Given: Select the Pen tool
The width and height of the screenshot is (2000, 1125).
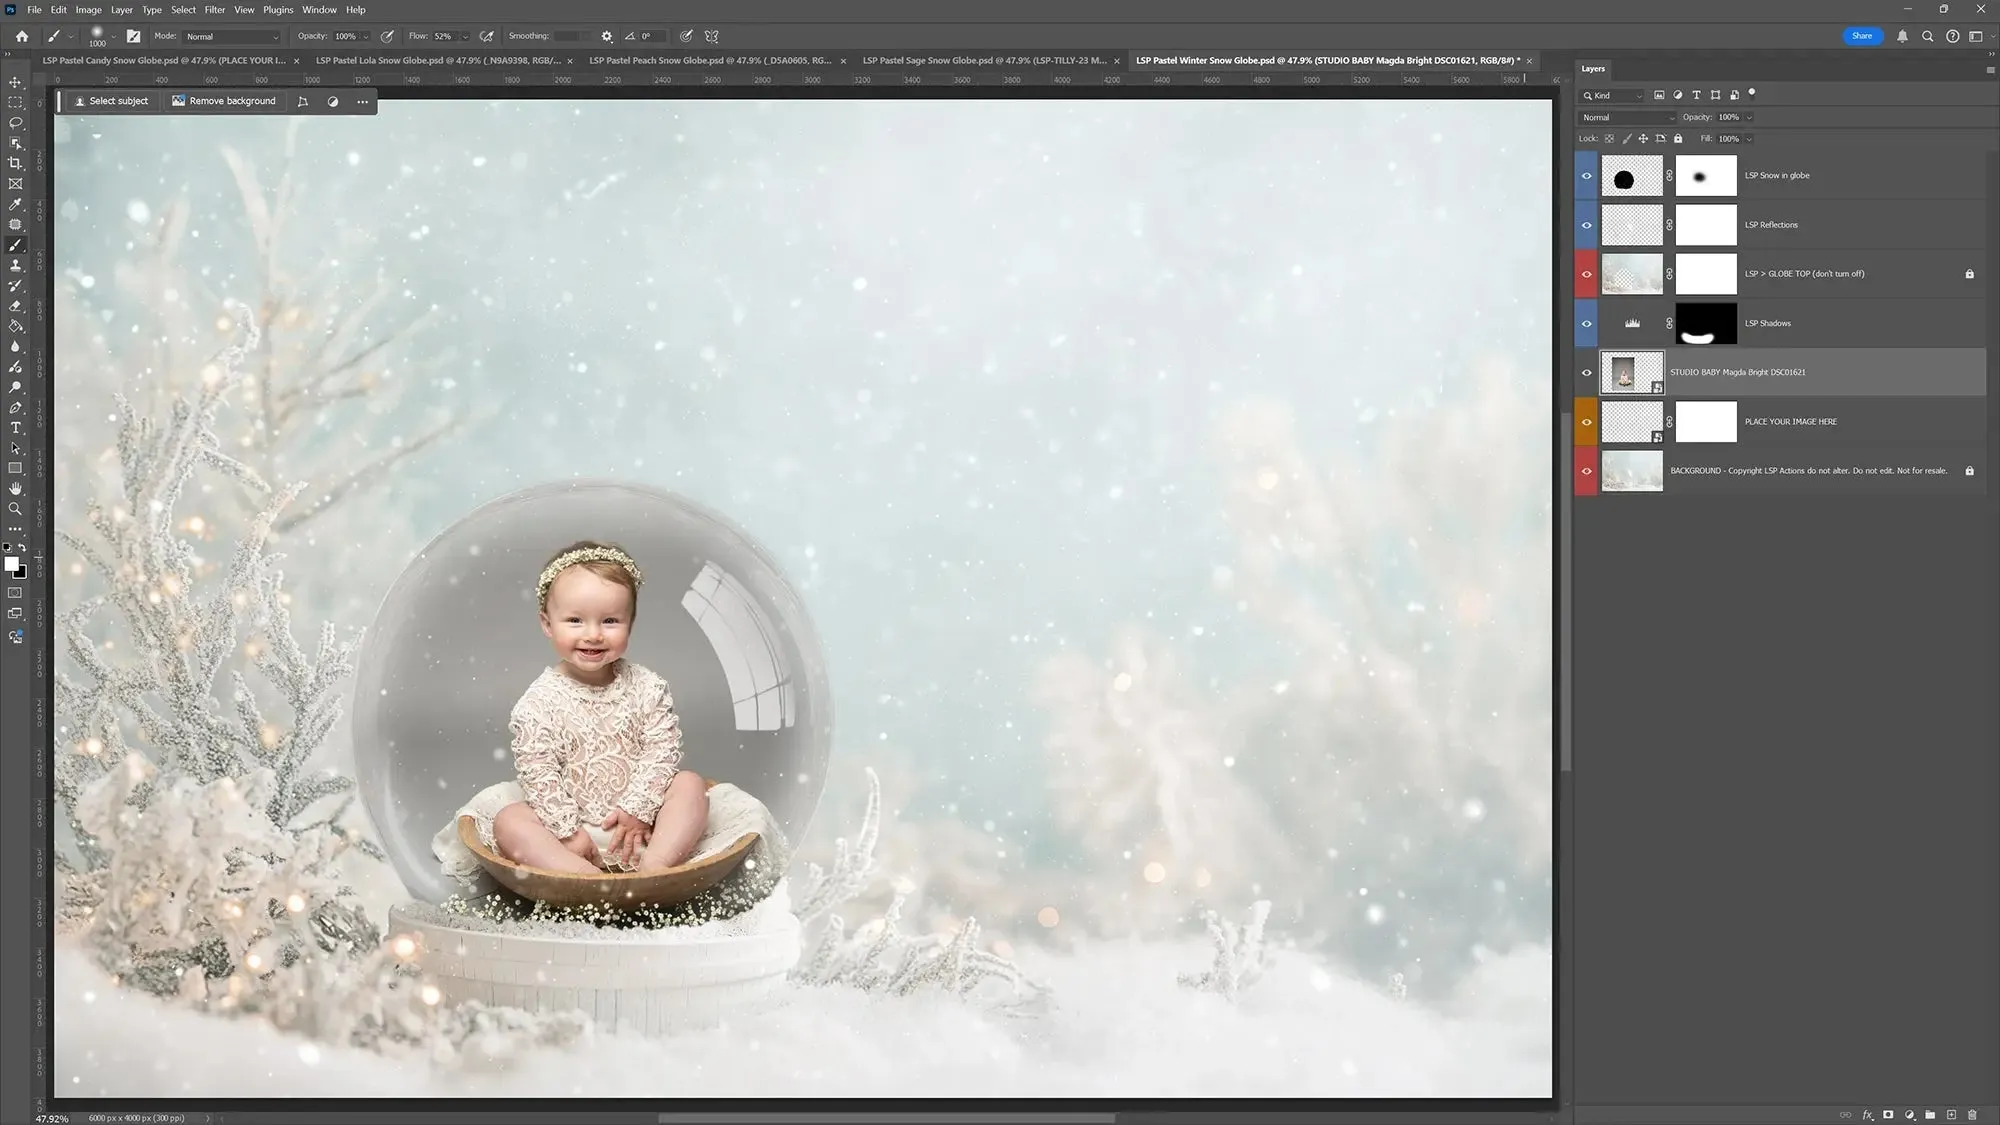Looking at the screenshot, I should point(15,408).
